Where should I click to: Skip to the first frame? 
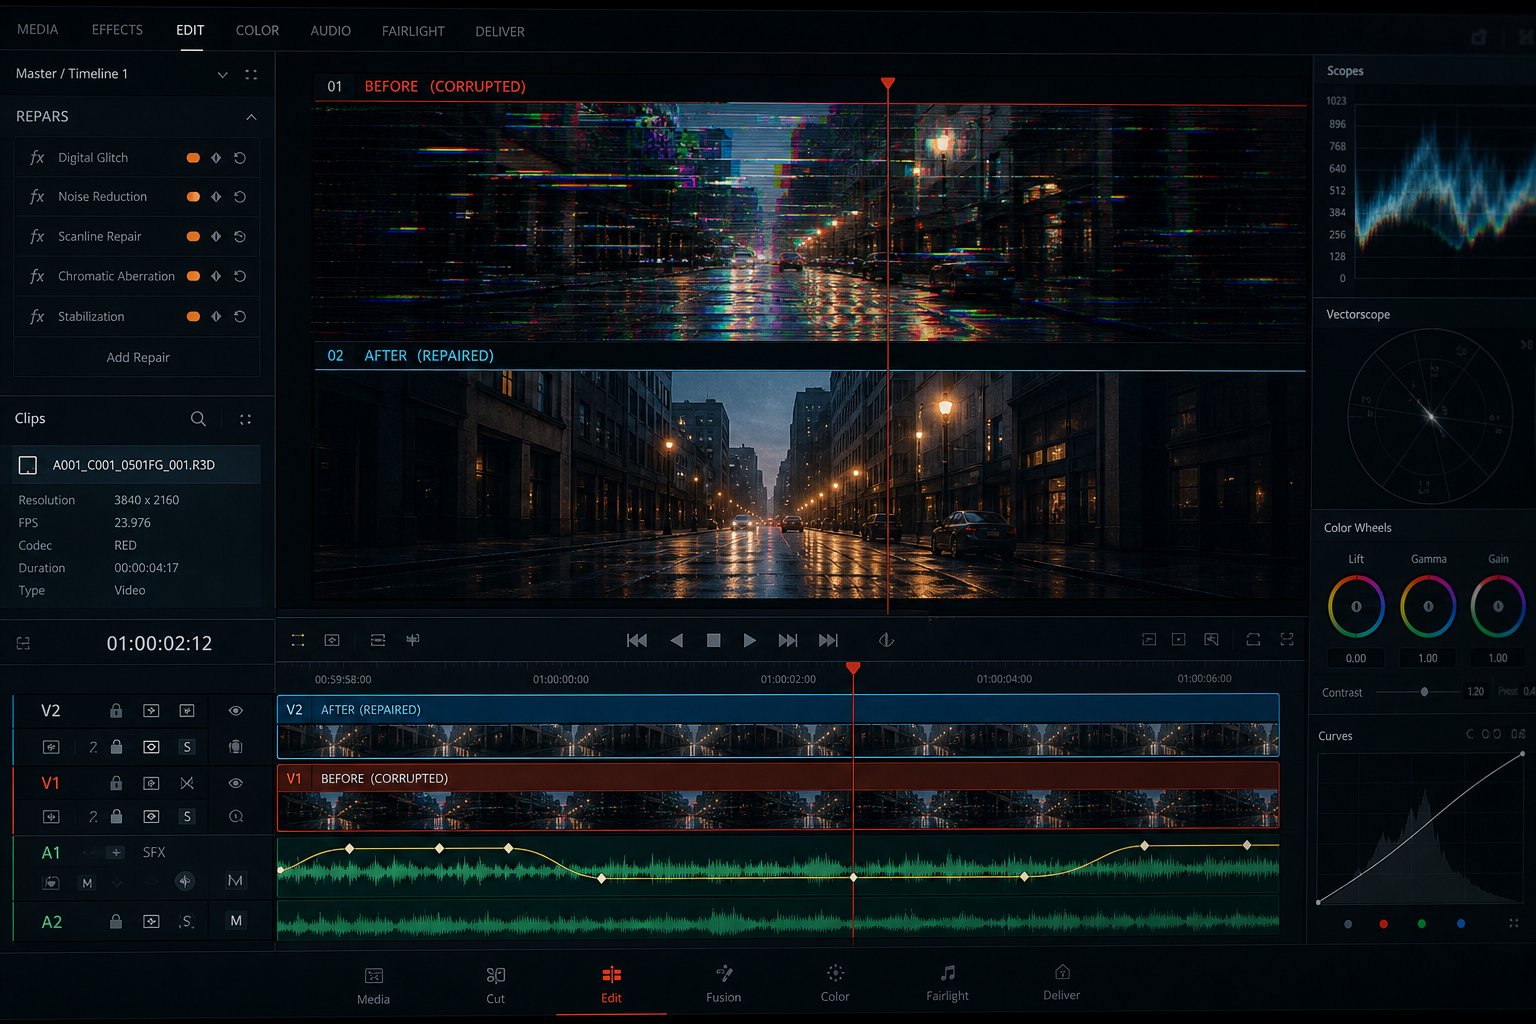pyautogui.click(x=637, y=640)
